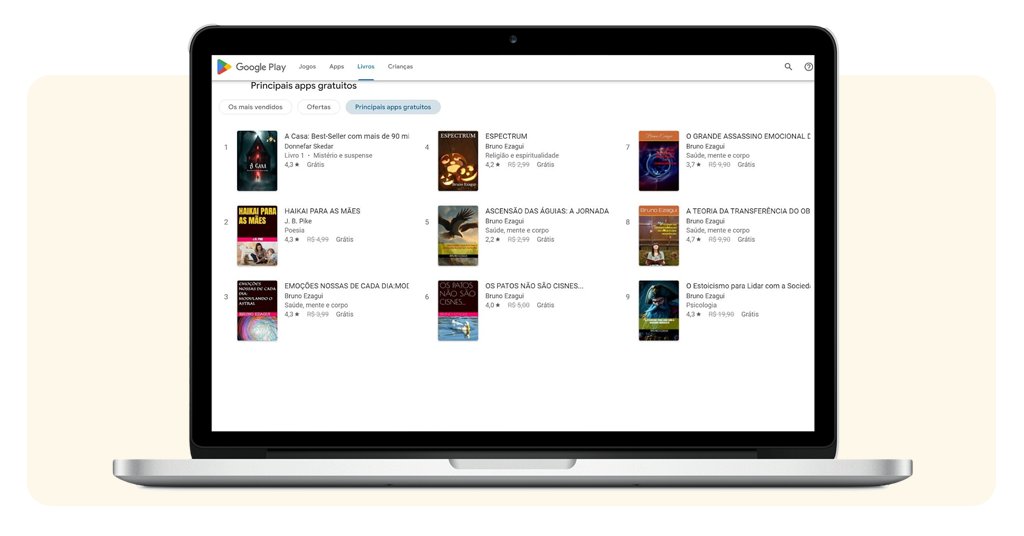Click author name Donnefar Skedar
Viewport: 1024px width, 536px height.
click(x=309, y=146)
